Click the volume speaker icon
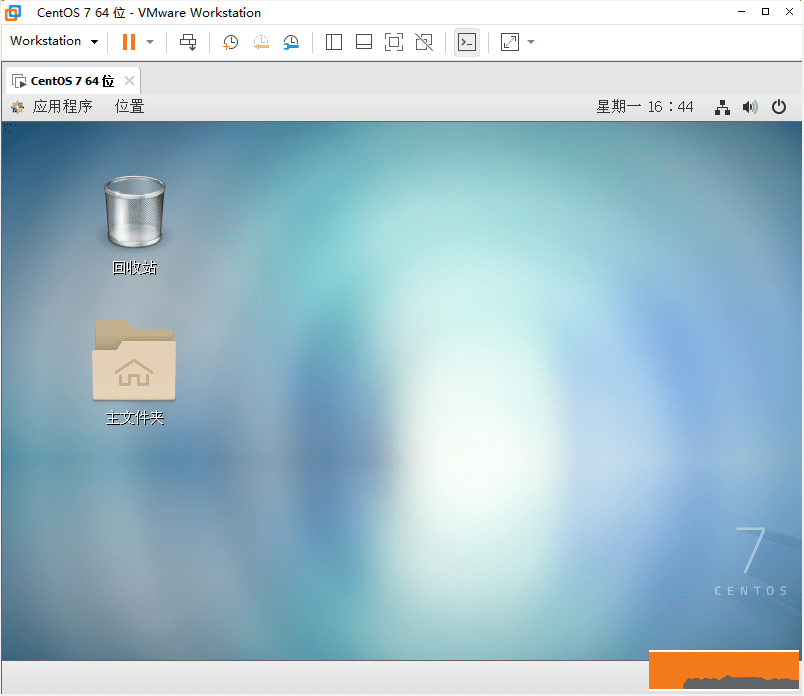 coord(750,107)
